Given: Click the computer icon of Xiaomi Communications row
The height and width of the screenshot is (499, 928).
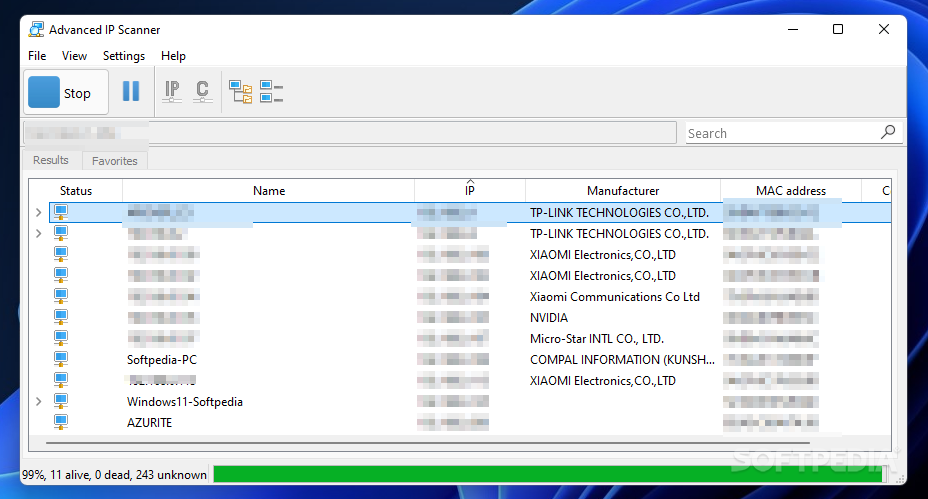Looking at the screenshot, I should tap(60, 296).
